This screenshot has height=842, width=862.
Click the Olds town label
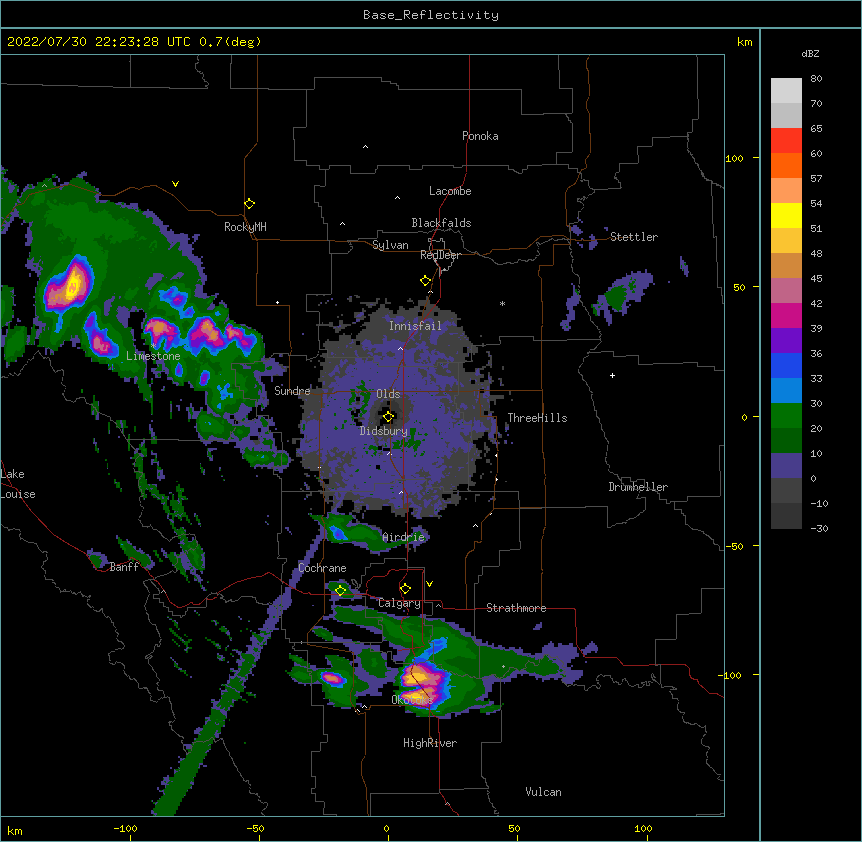[388, 394]
